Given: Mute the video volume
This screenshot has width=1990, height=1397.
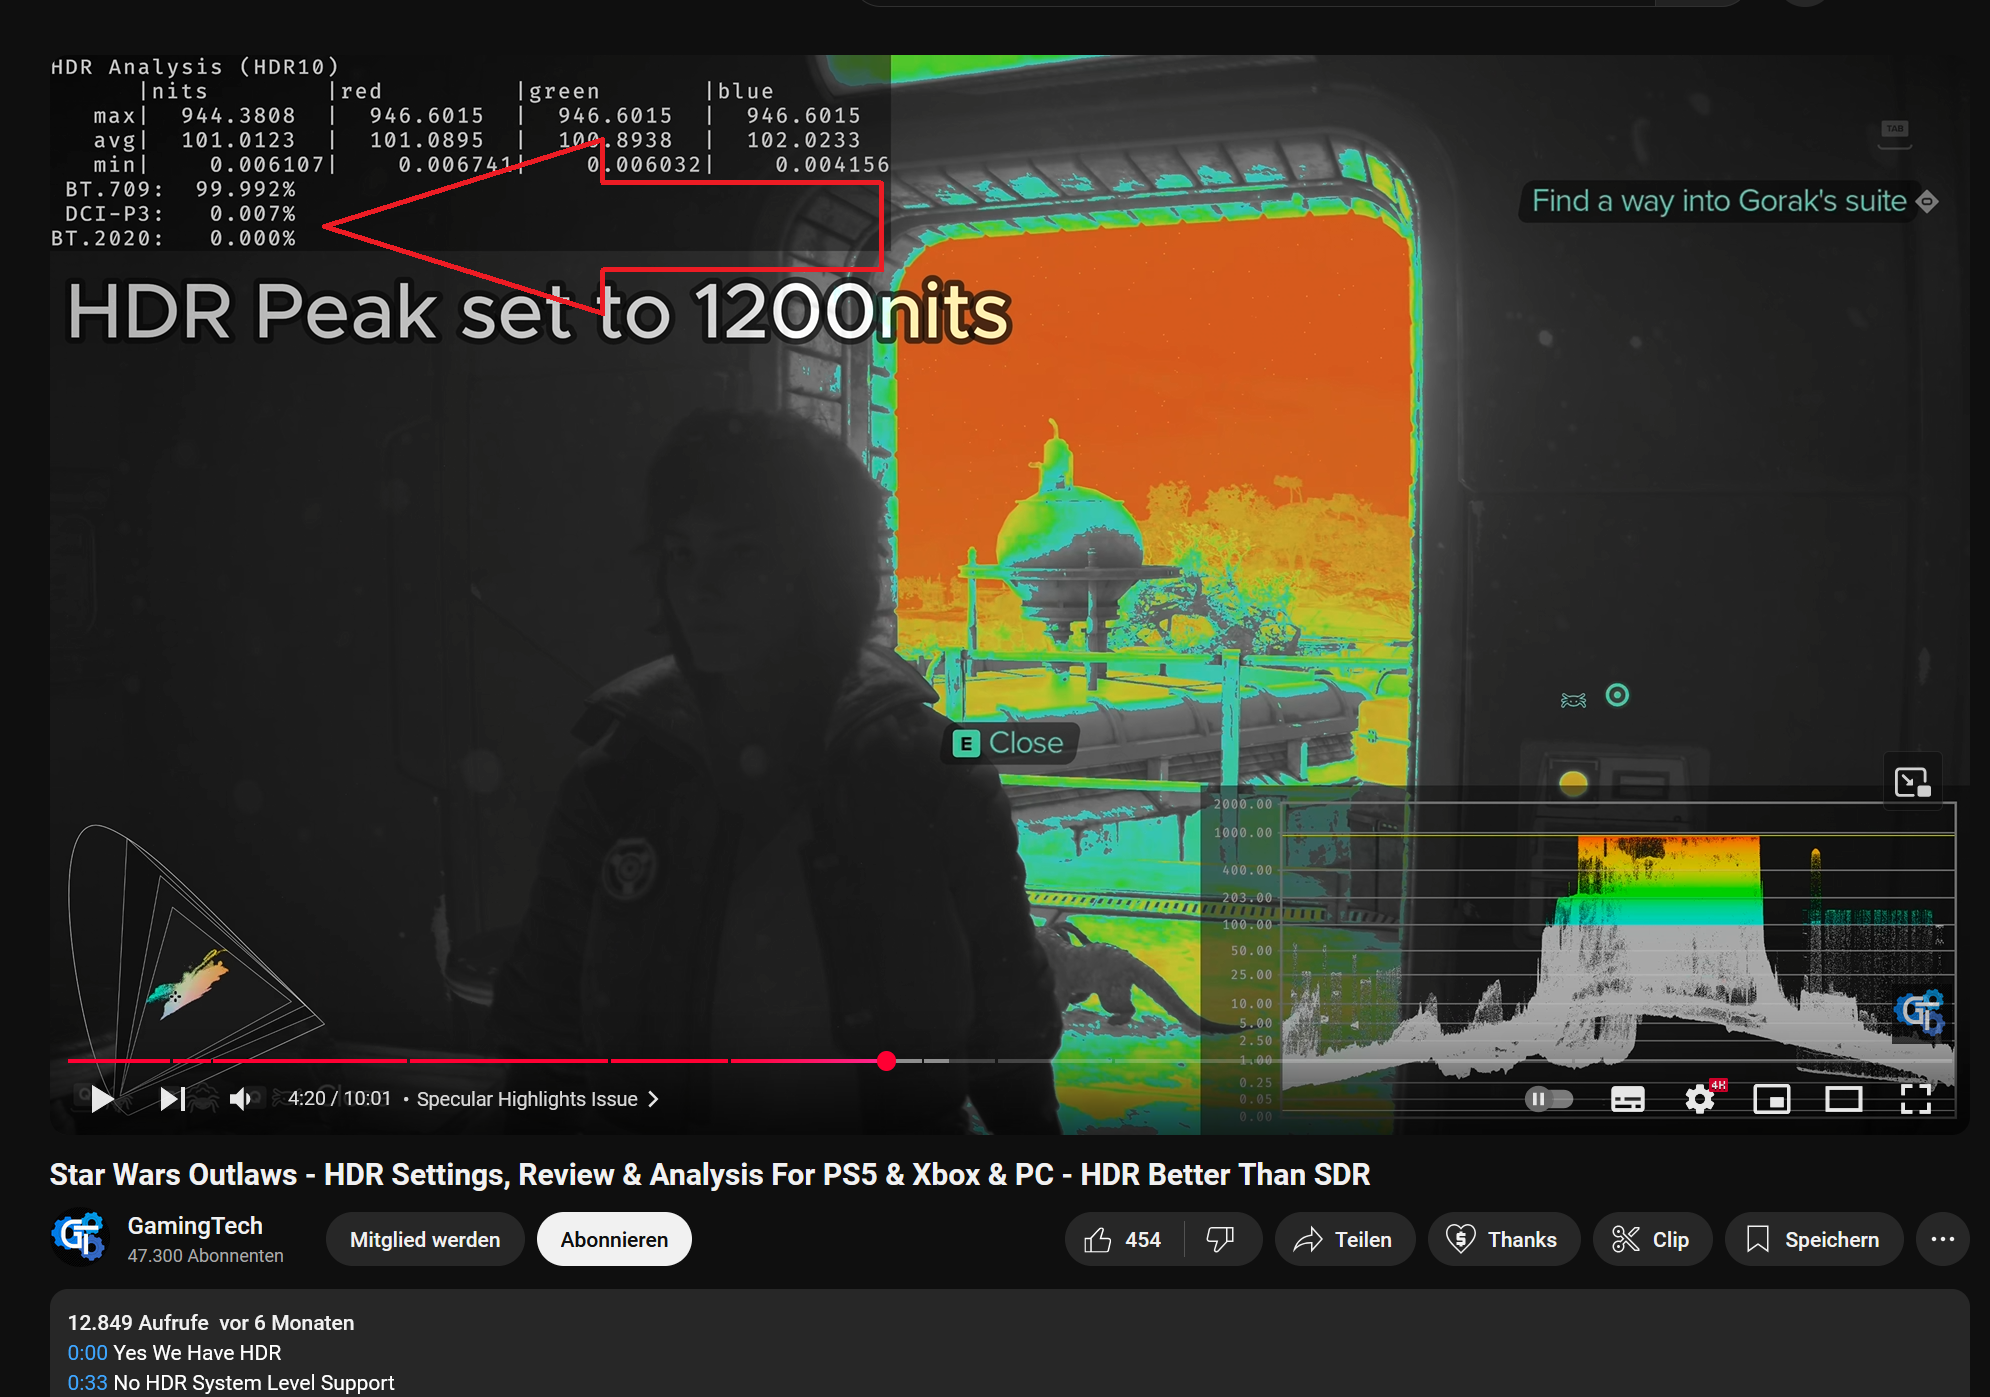Looking at the screenshot, I should click(x=240, y=1099).
